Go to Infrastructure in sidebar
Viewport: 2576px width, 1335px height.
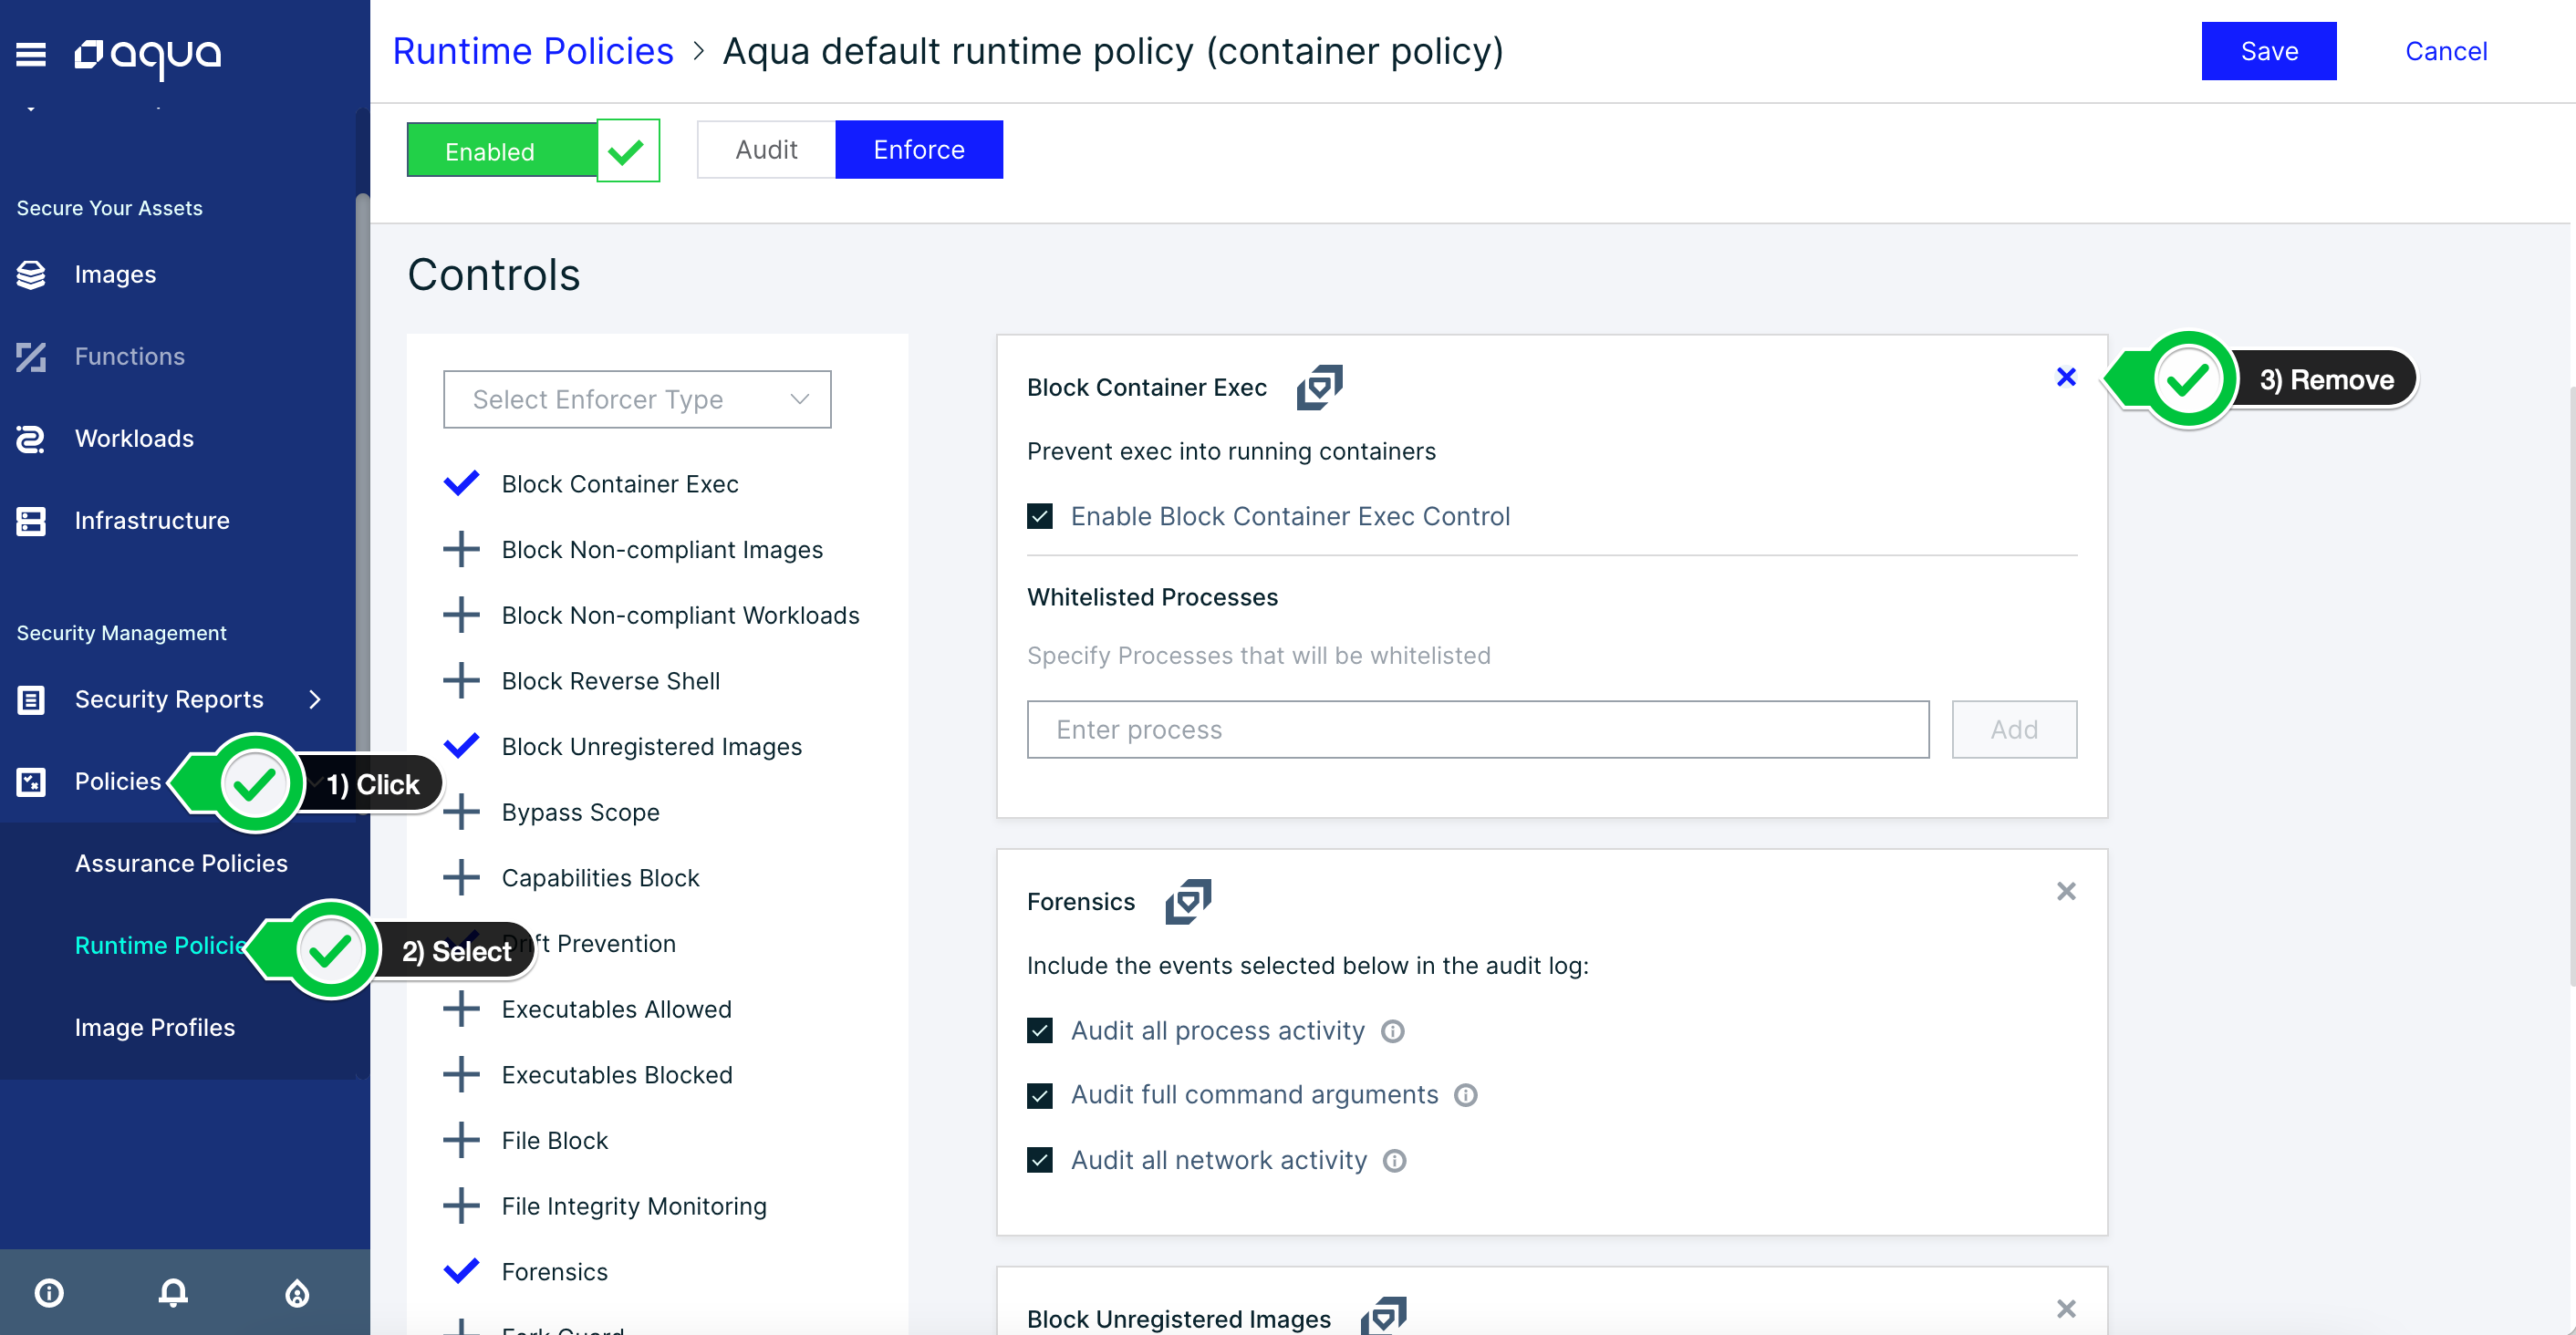click(152, 520)
